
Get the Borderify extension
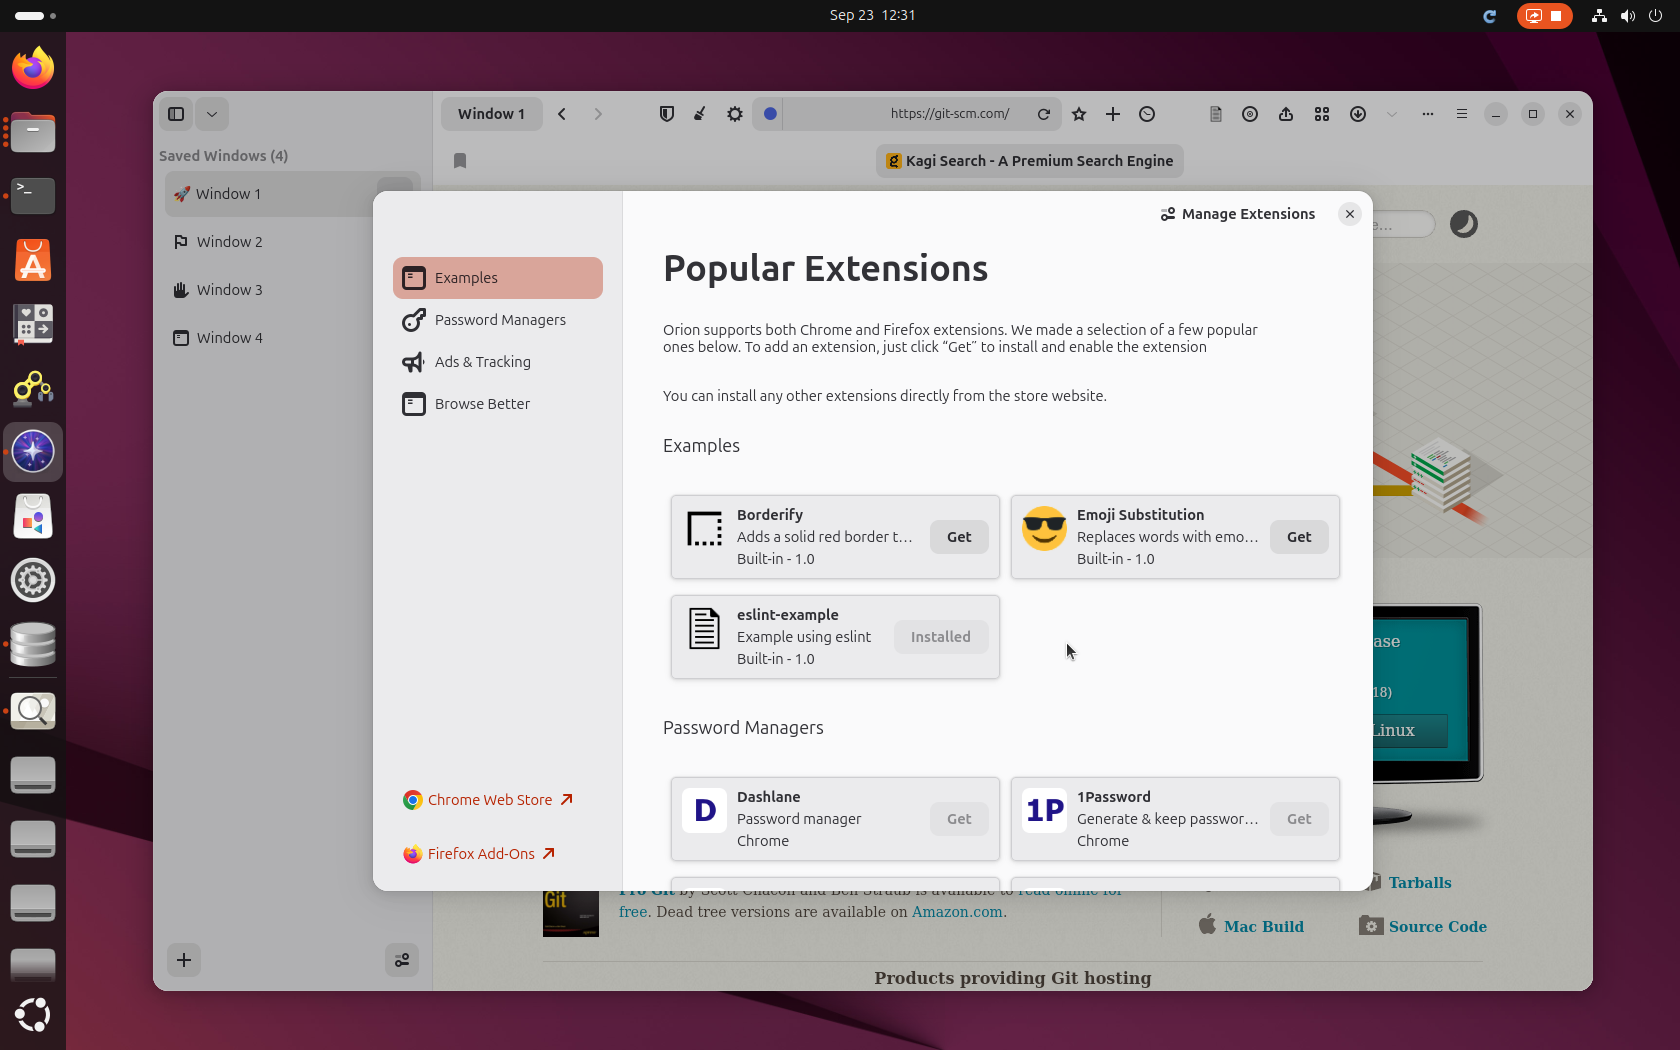click(x=959, y=537)
